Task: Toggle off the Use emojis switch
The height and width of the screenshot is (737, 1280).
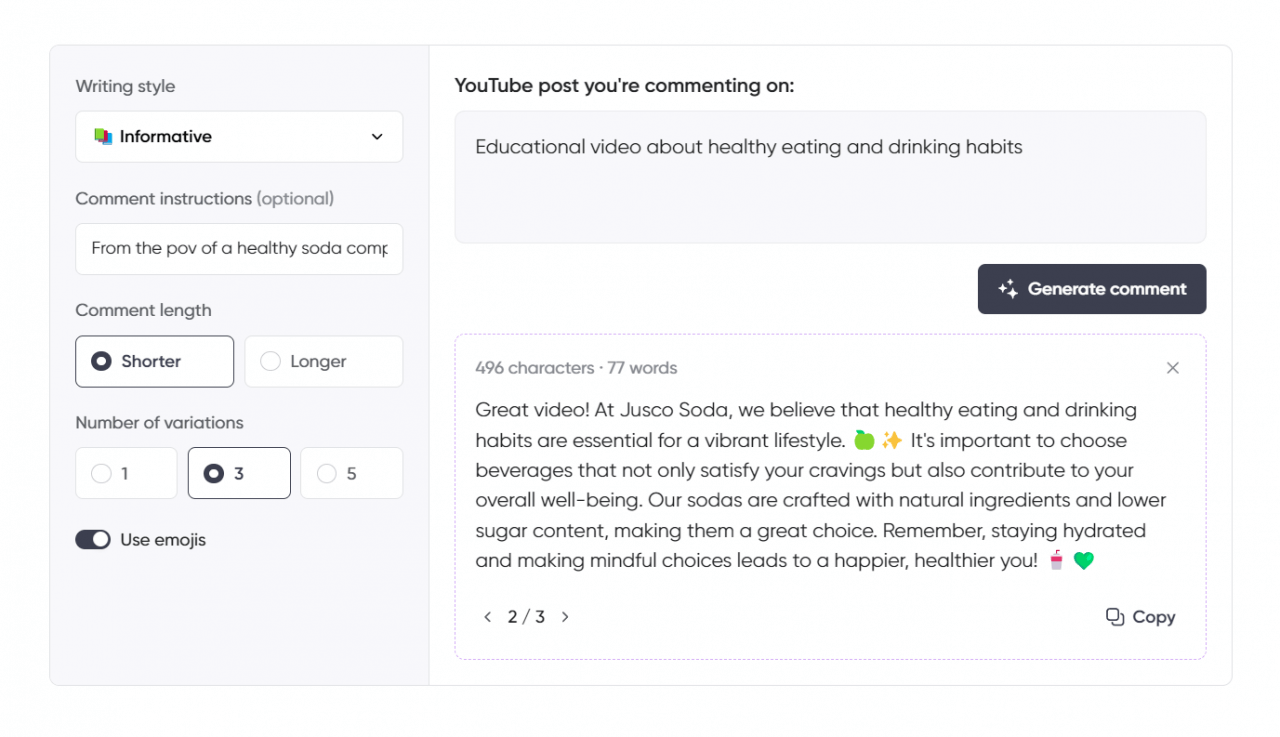Action: [92, 539]
